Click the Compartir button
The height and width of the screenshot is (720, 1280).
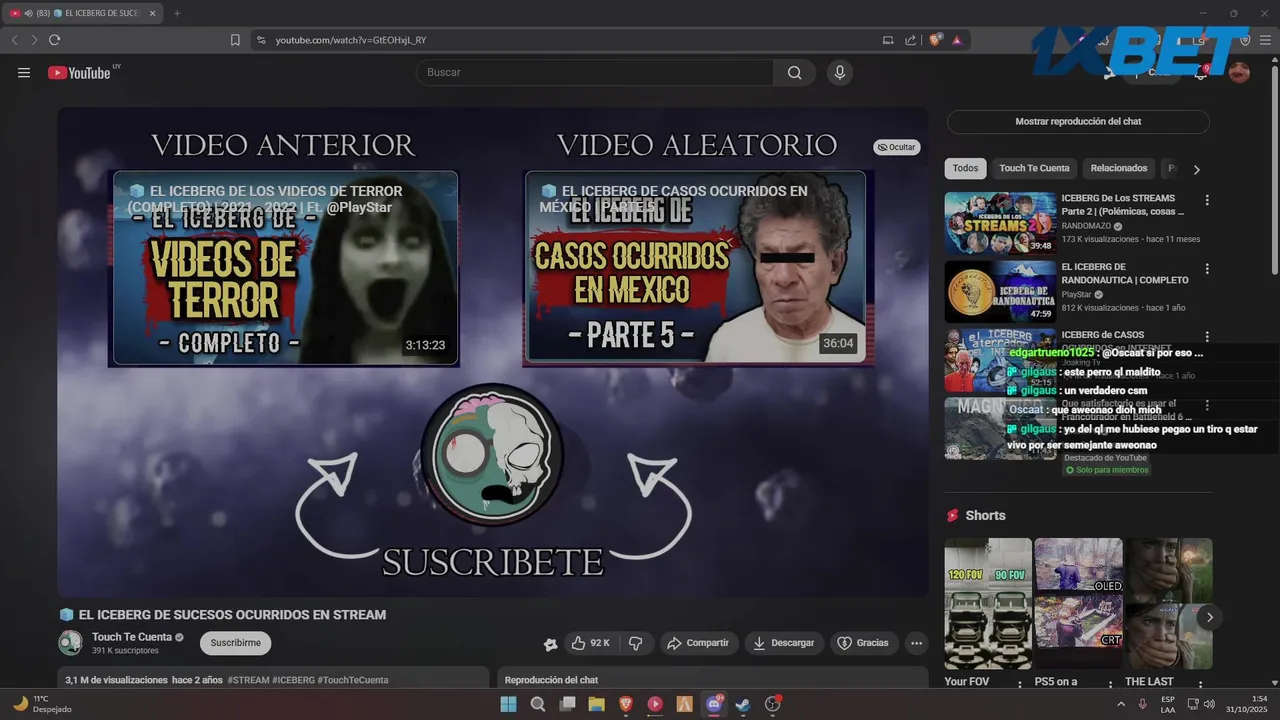tap(698, 643)
